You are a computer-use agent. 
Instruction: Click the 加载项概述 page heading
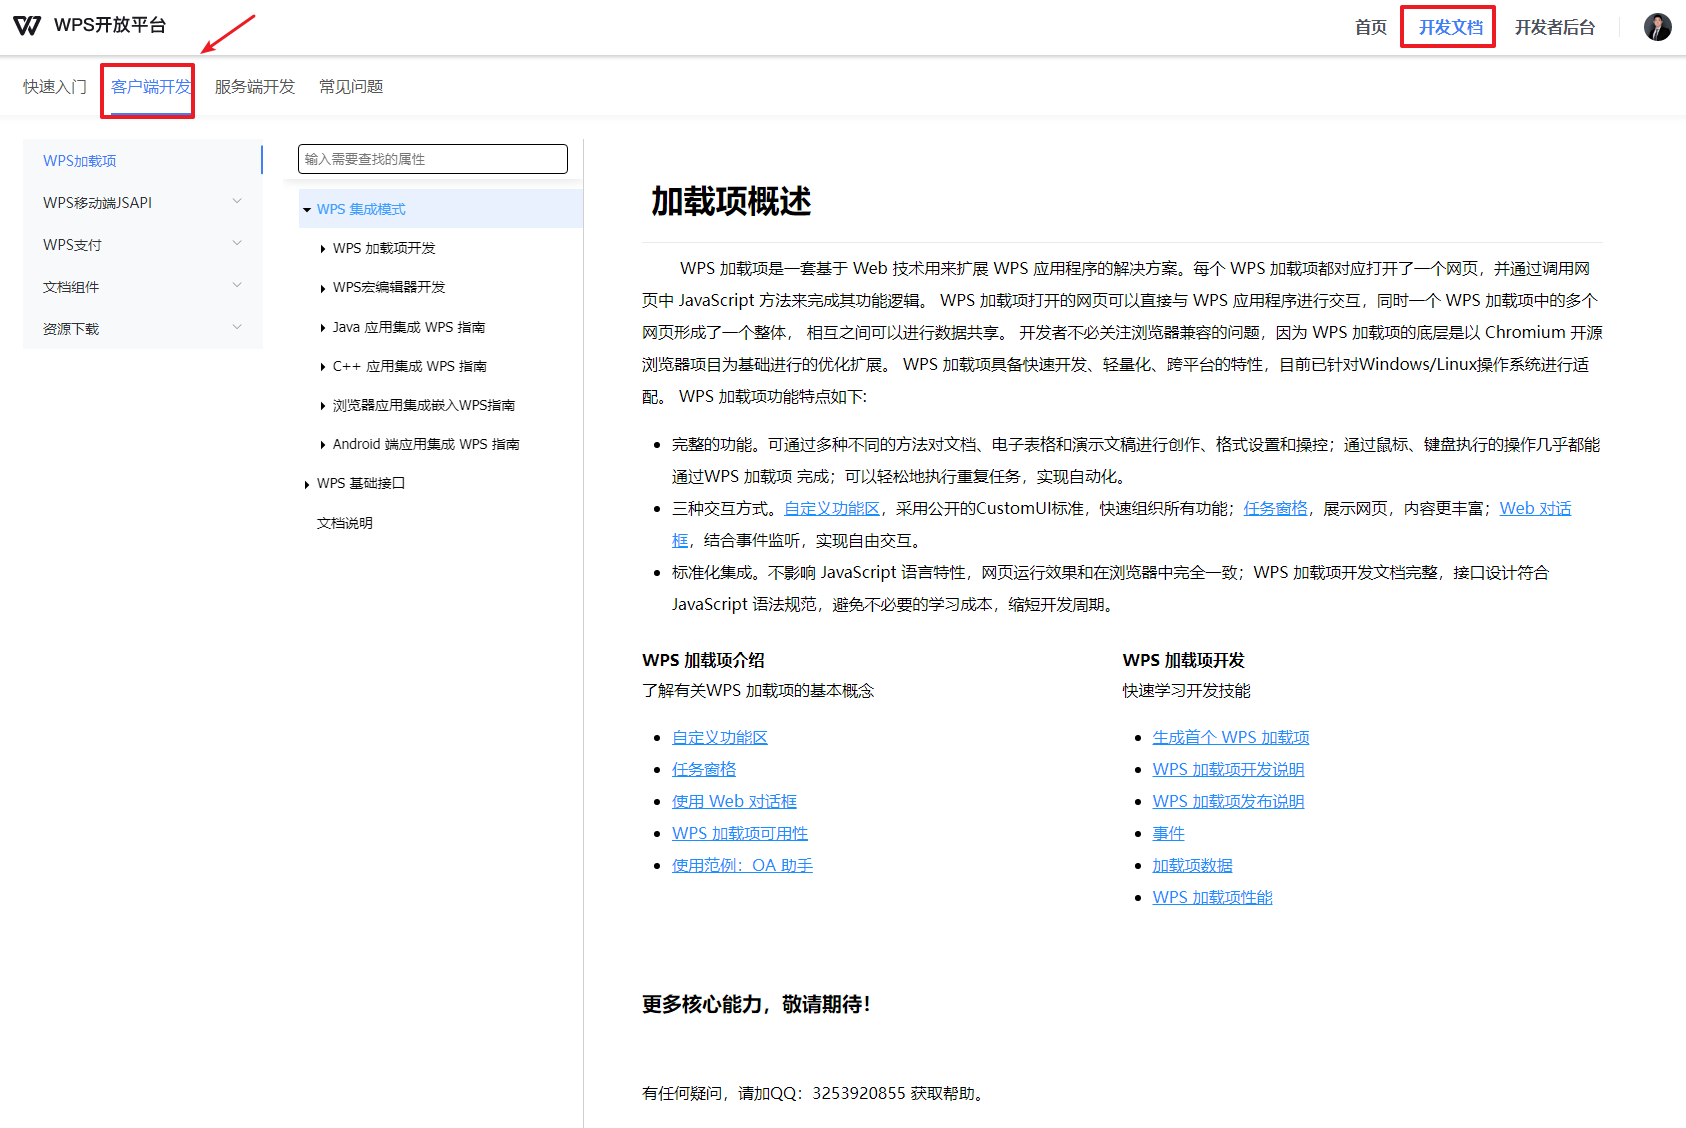pos(731,201)
